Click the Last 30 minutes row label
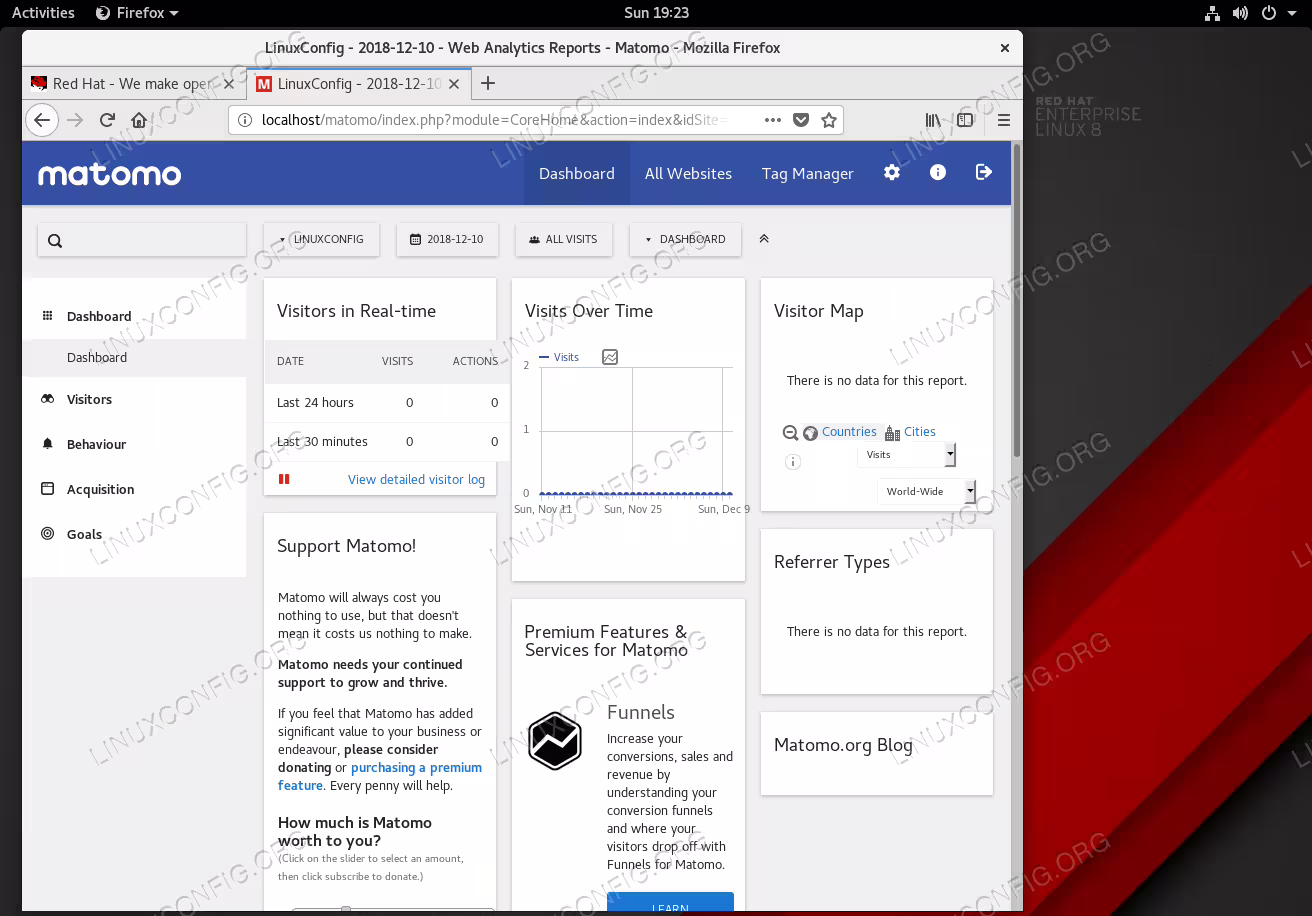 pyautogui.click(x=322, y=442)
